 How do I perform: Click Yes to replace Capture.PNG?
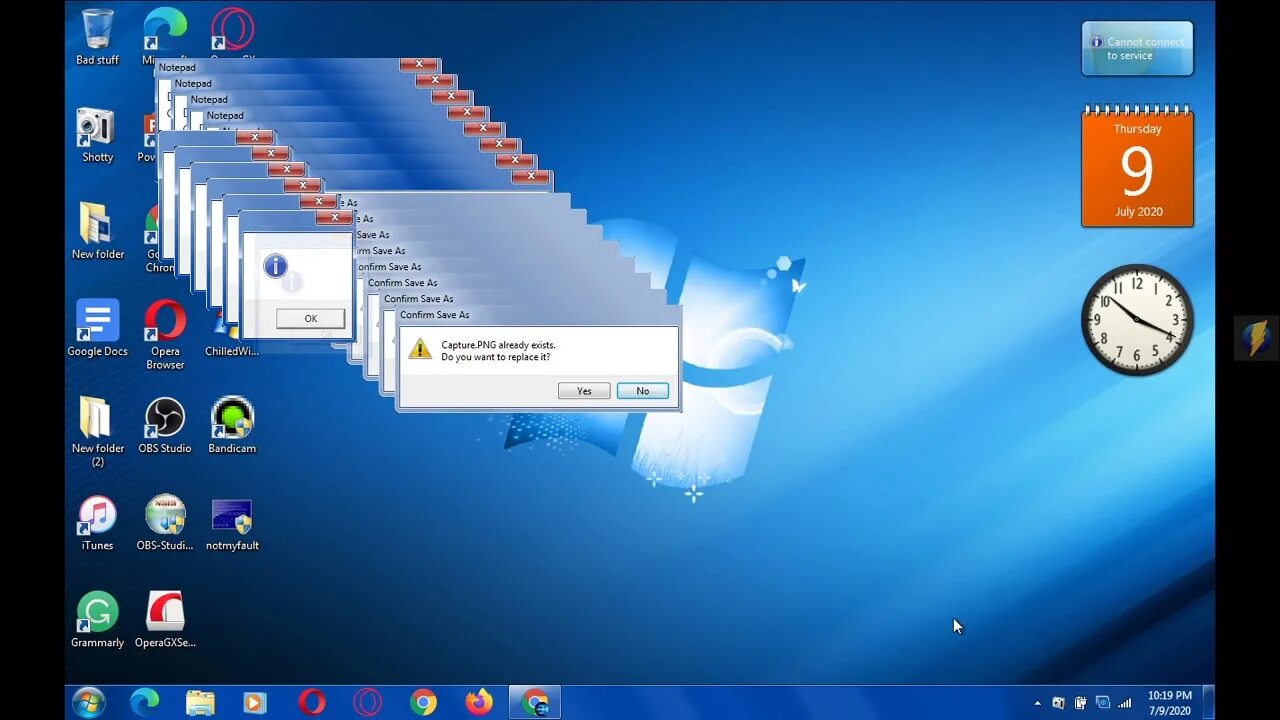[583, 390]
